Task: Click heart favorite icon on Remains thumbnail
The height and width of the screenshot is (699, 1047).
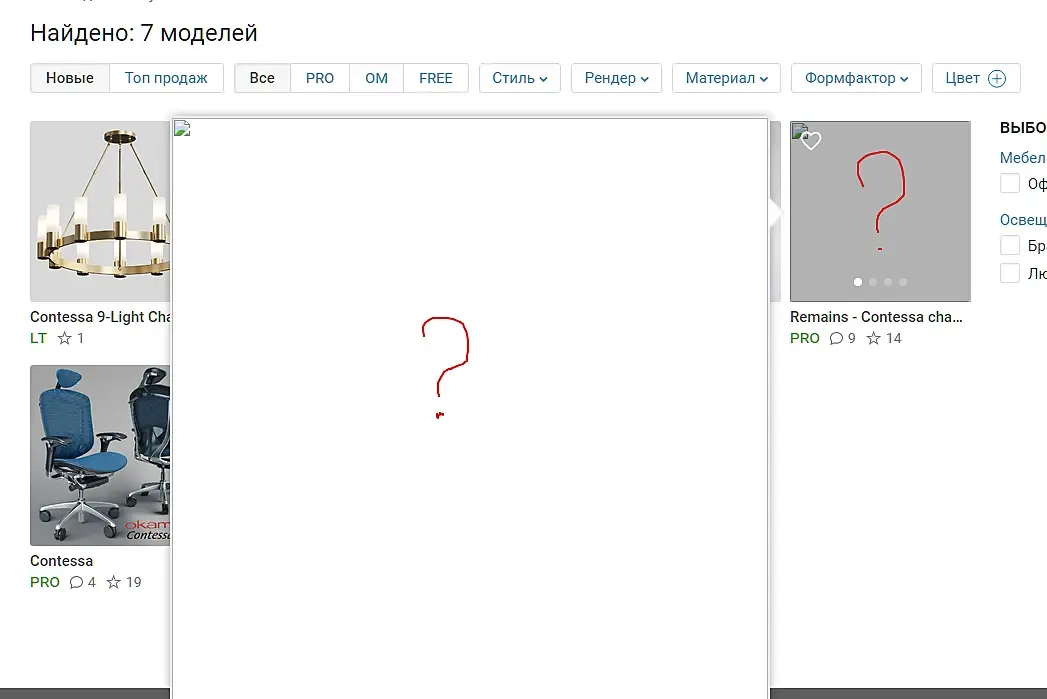Action: click(811, 141)
